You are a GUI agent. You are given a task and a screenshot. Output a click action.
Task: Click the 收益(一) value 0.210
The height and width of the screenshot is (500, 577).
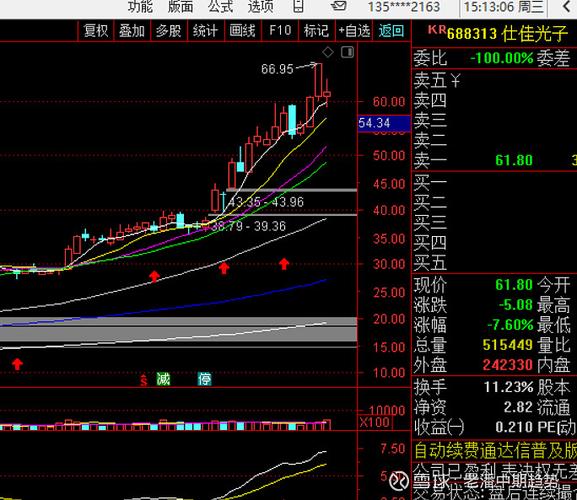click(514, 428)
